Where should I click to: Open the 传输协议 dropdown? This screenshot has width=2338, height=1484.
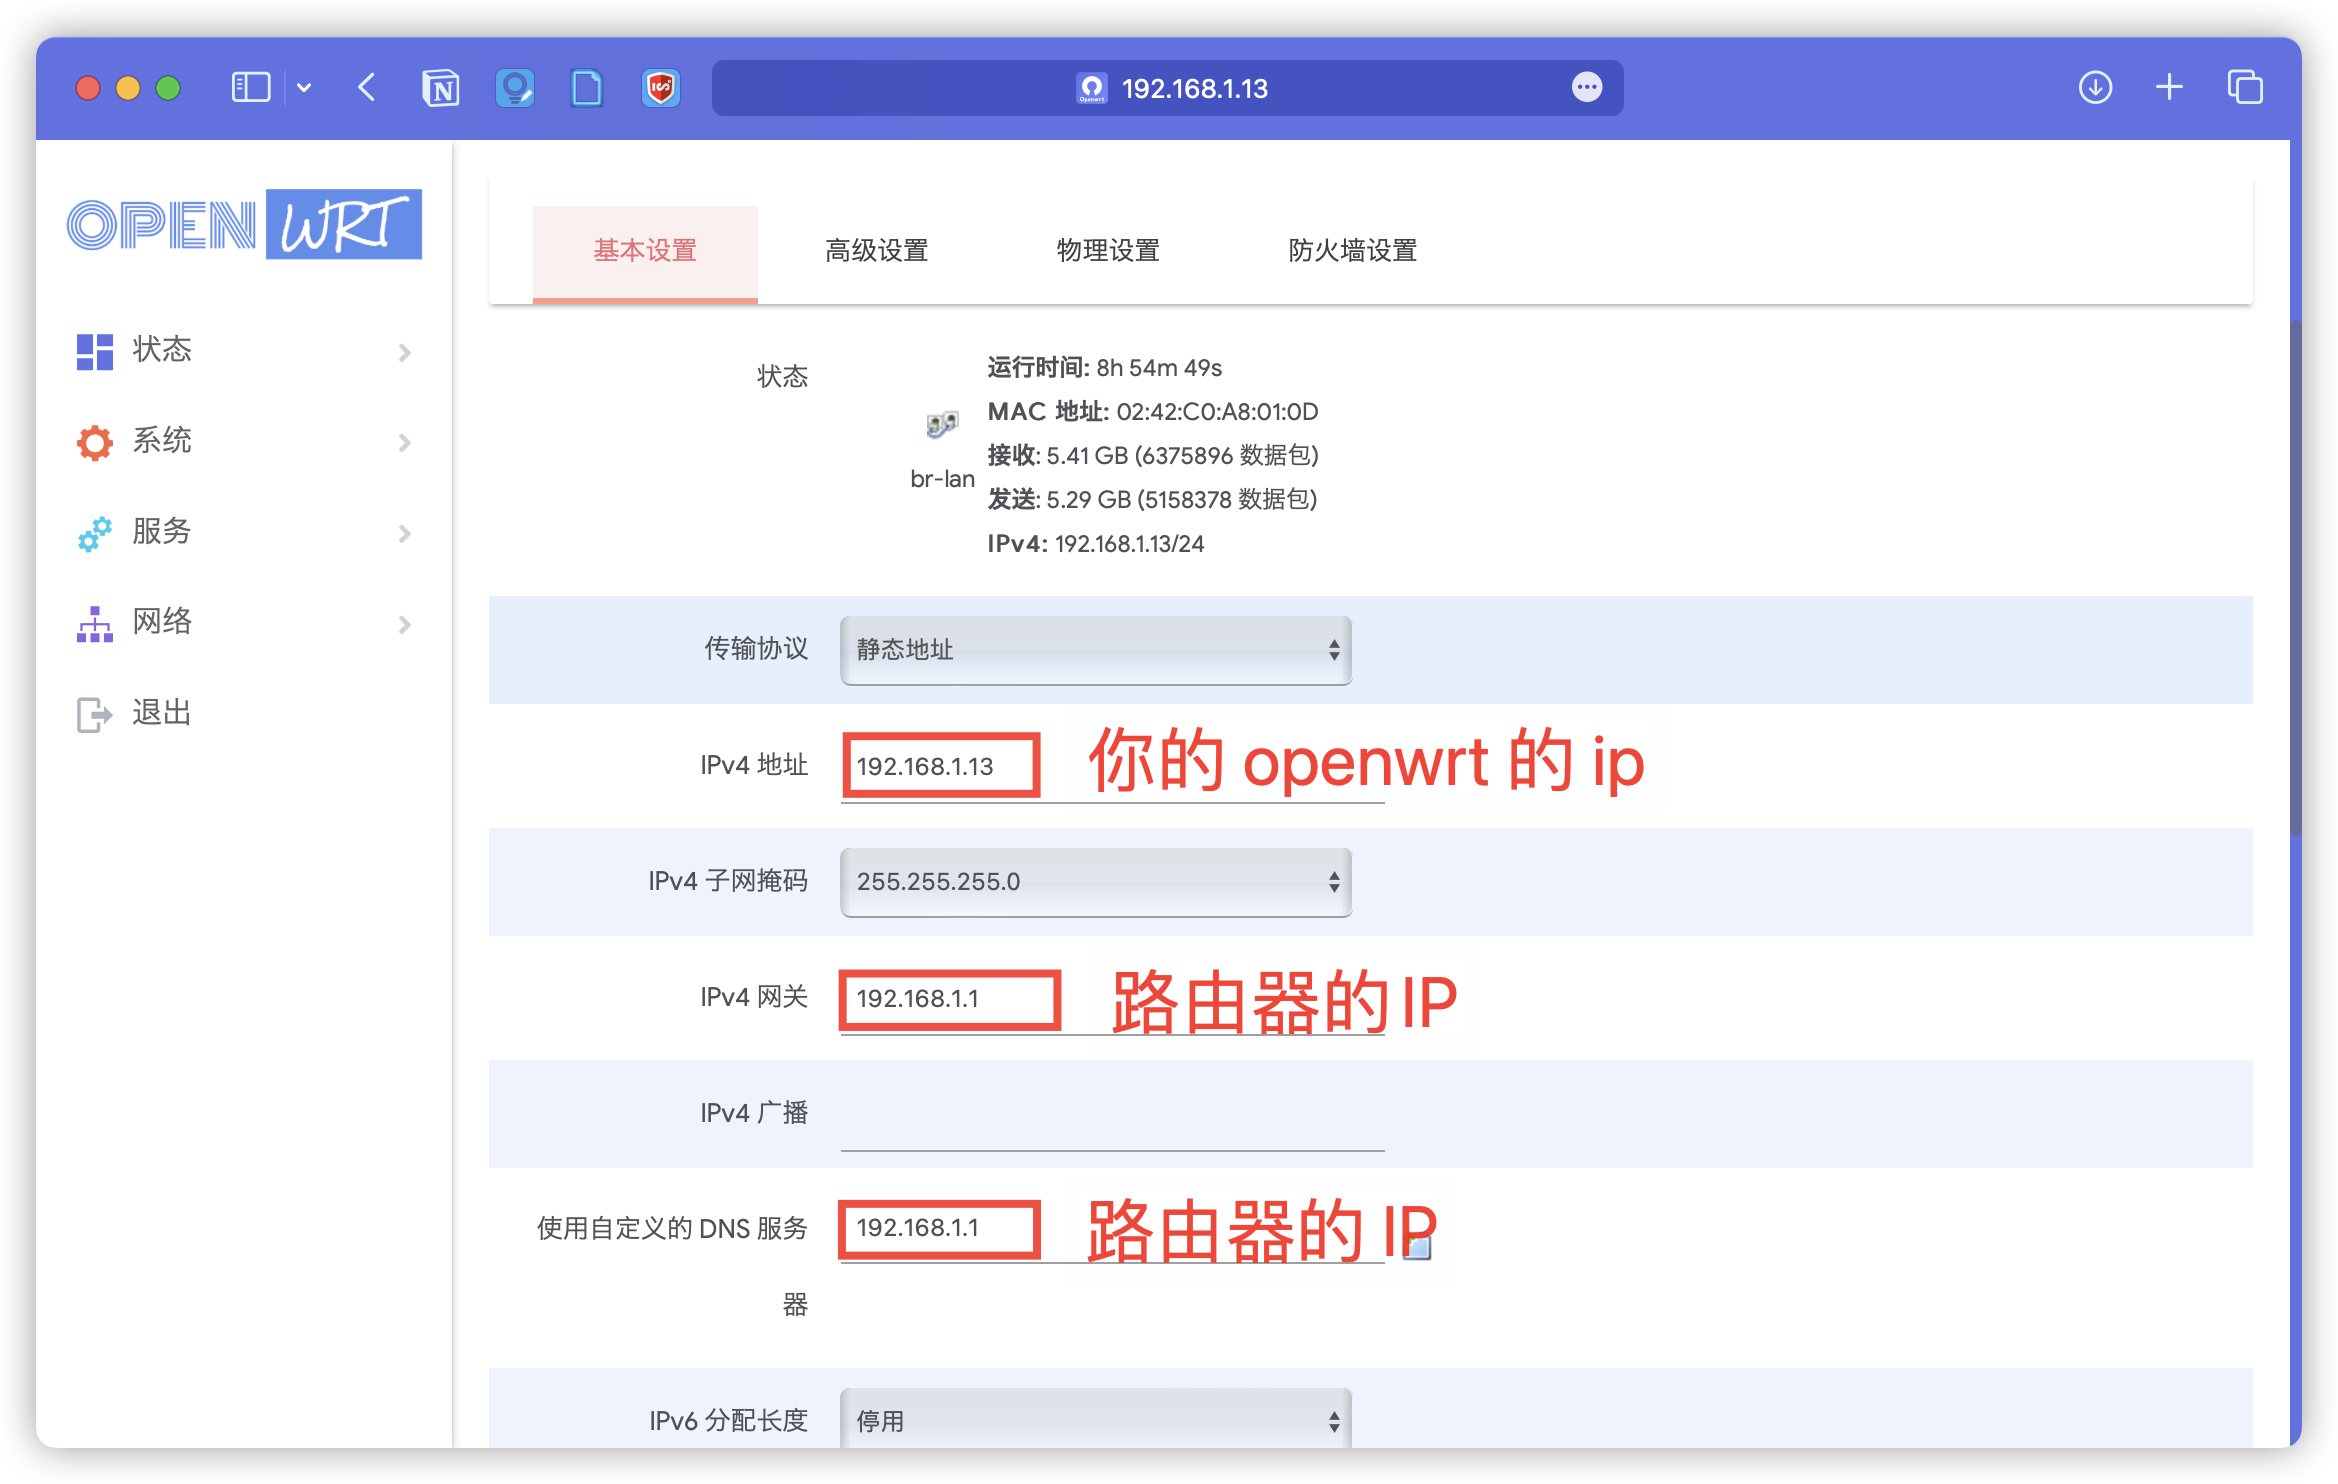(x=1096, y=650)
